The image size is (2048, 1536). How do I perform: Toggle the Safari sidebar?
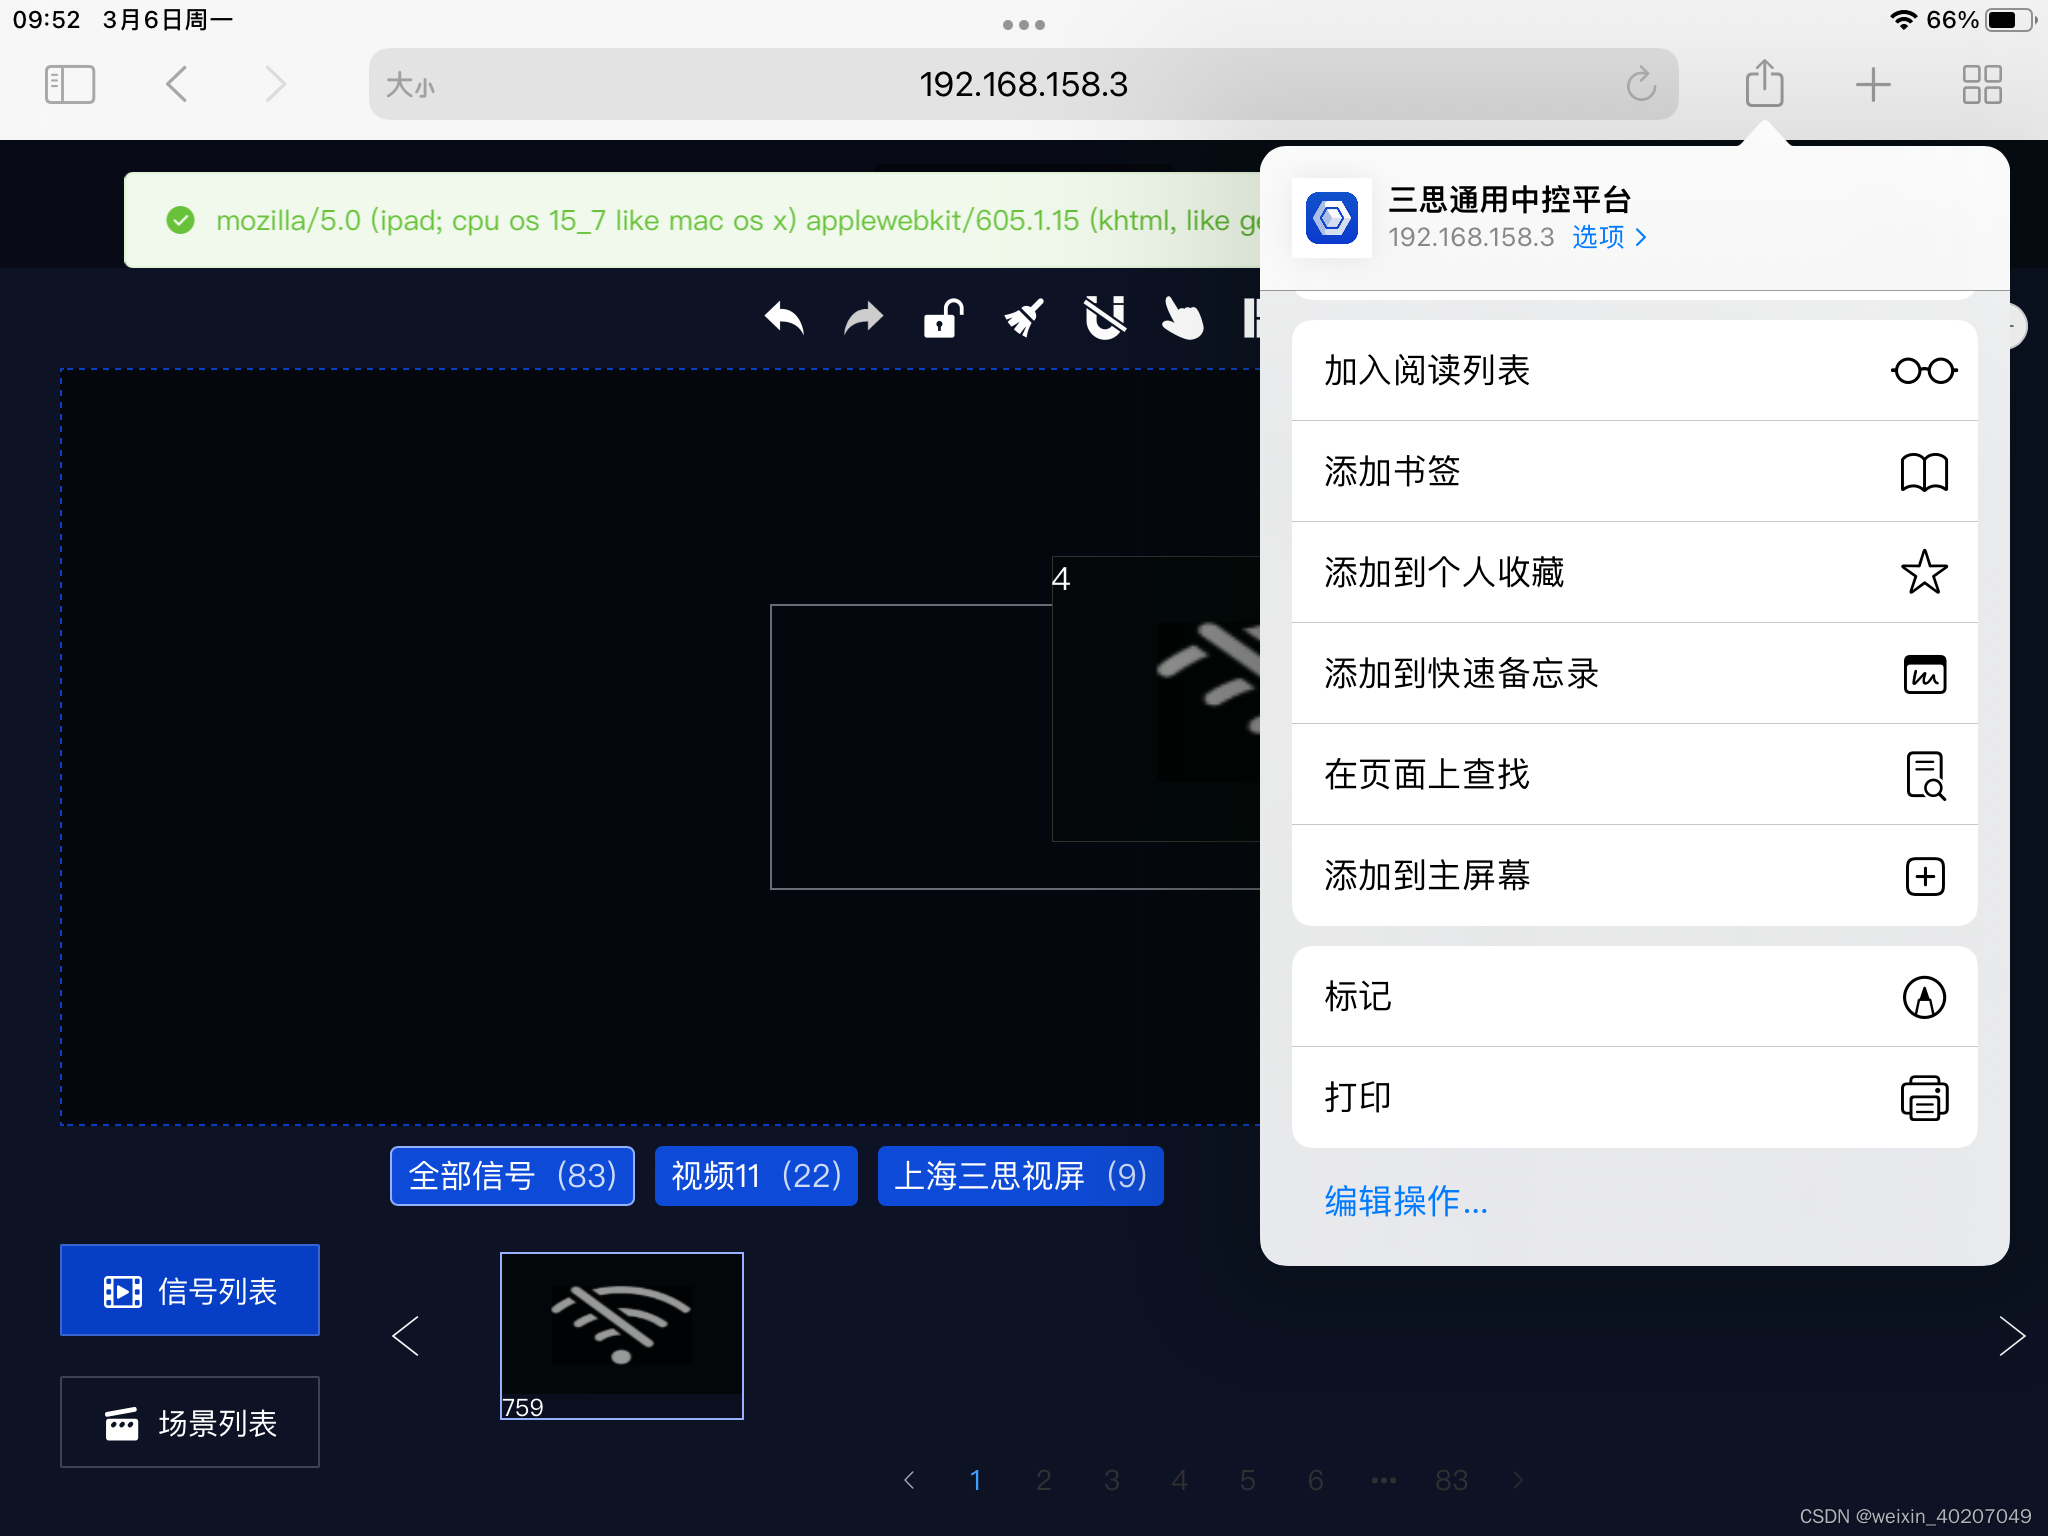click(70, 84)
